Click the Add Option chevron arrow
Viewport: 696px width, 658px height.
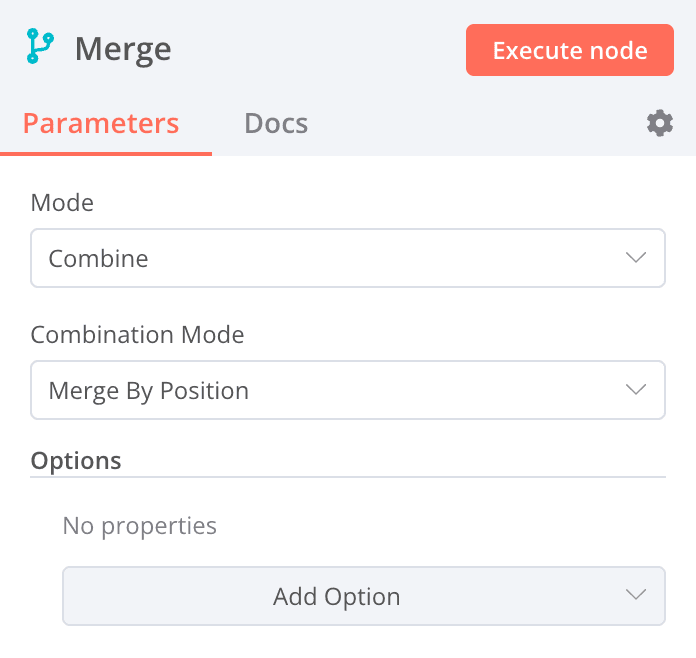(x=636, y=595)
